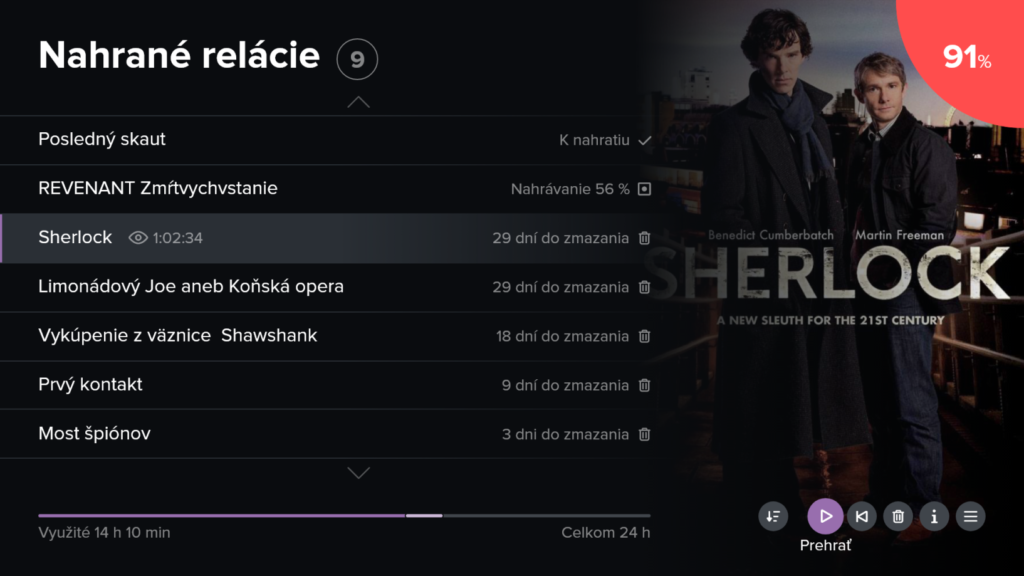Stop the REVENANT recording via stop icon

click(644, 189)
